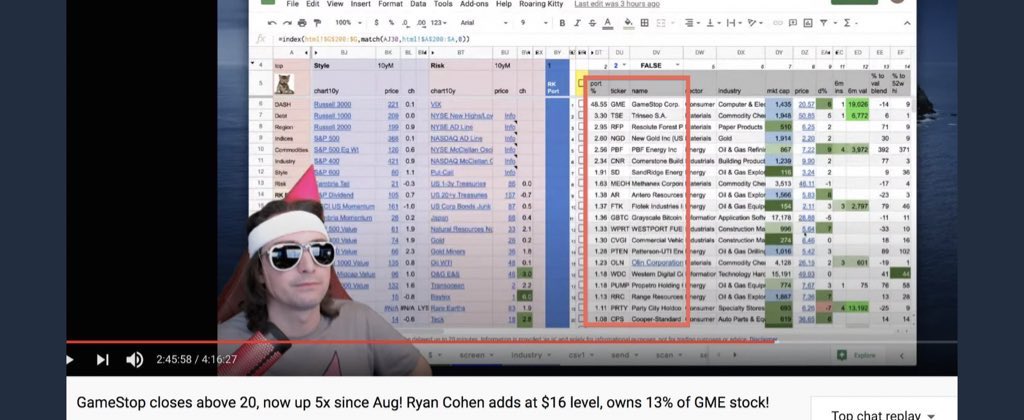Insert comment using toolbar icon
The width and height of the screenshot is (1024, 420).
pos(792,23)
